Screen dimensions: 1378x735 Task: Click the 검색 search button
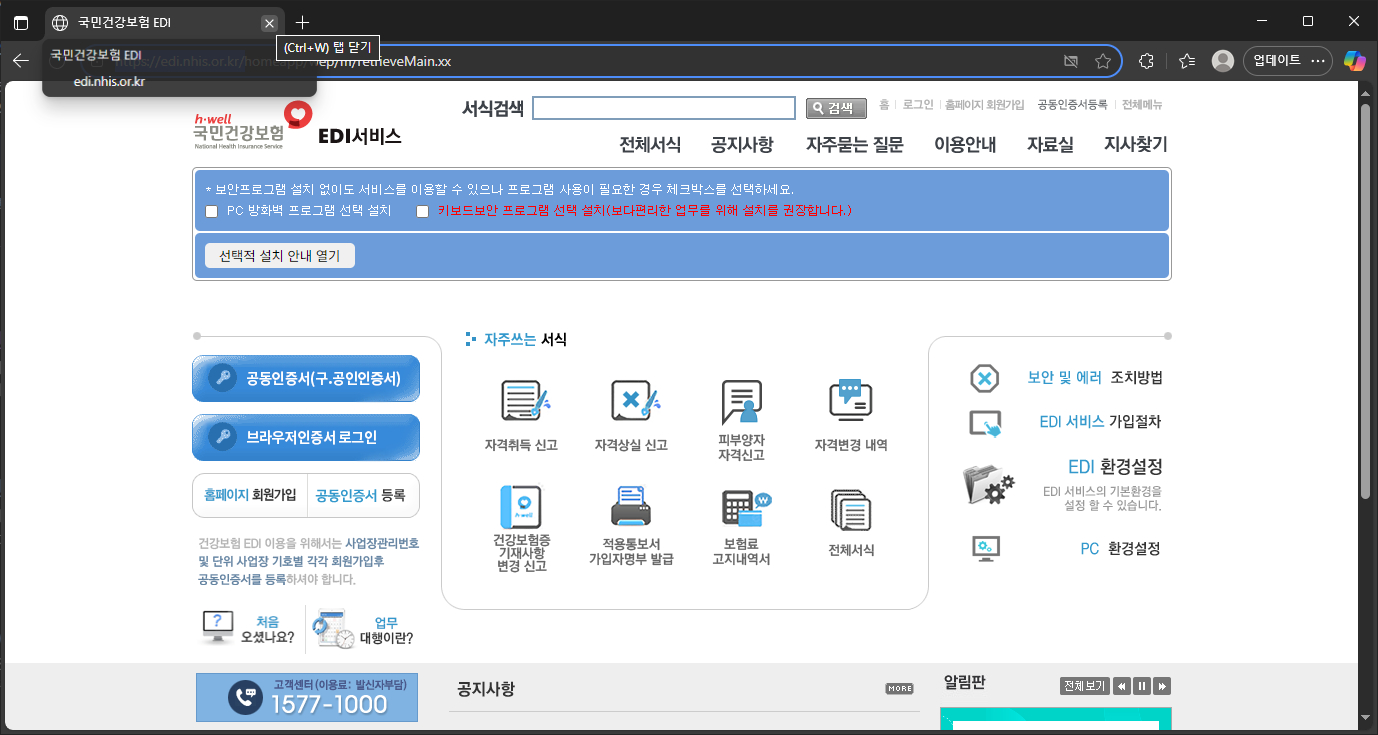[x=835, y=108]
